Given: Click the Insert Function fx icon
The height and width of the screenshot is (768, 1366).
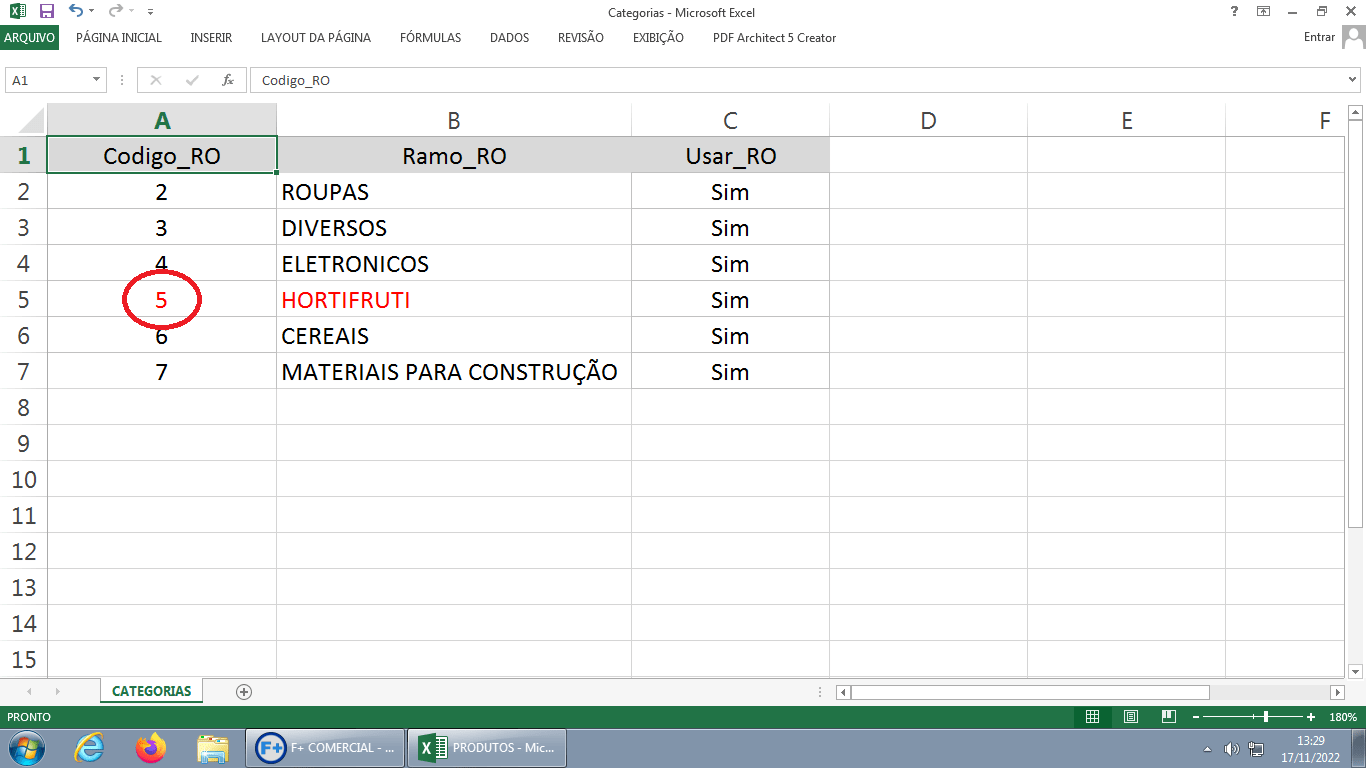Looking at the screenshot, I should [228, 80].
